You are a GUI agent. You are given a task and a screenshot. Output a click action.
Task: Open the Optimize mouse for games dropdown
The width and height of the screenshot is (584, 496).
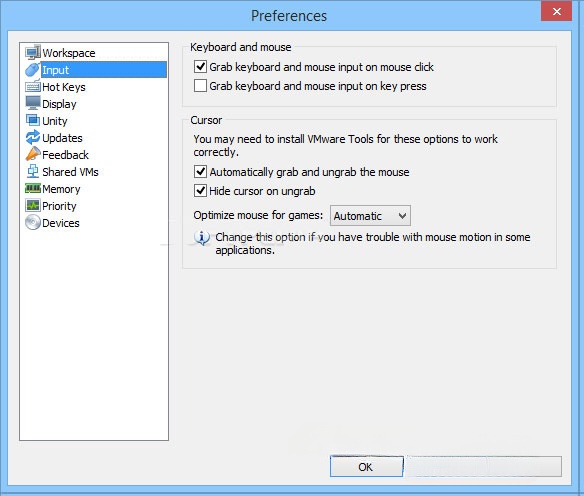(370, 216)
